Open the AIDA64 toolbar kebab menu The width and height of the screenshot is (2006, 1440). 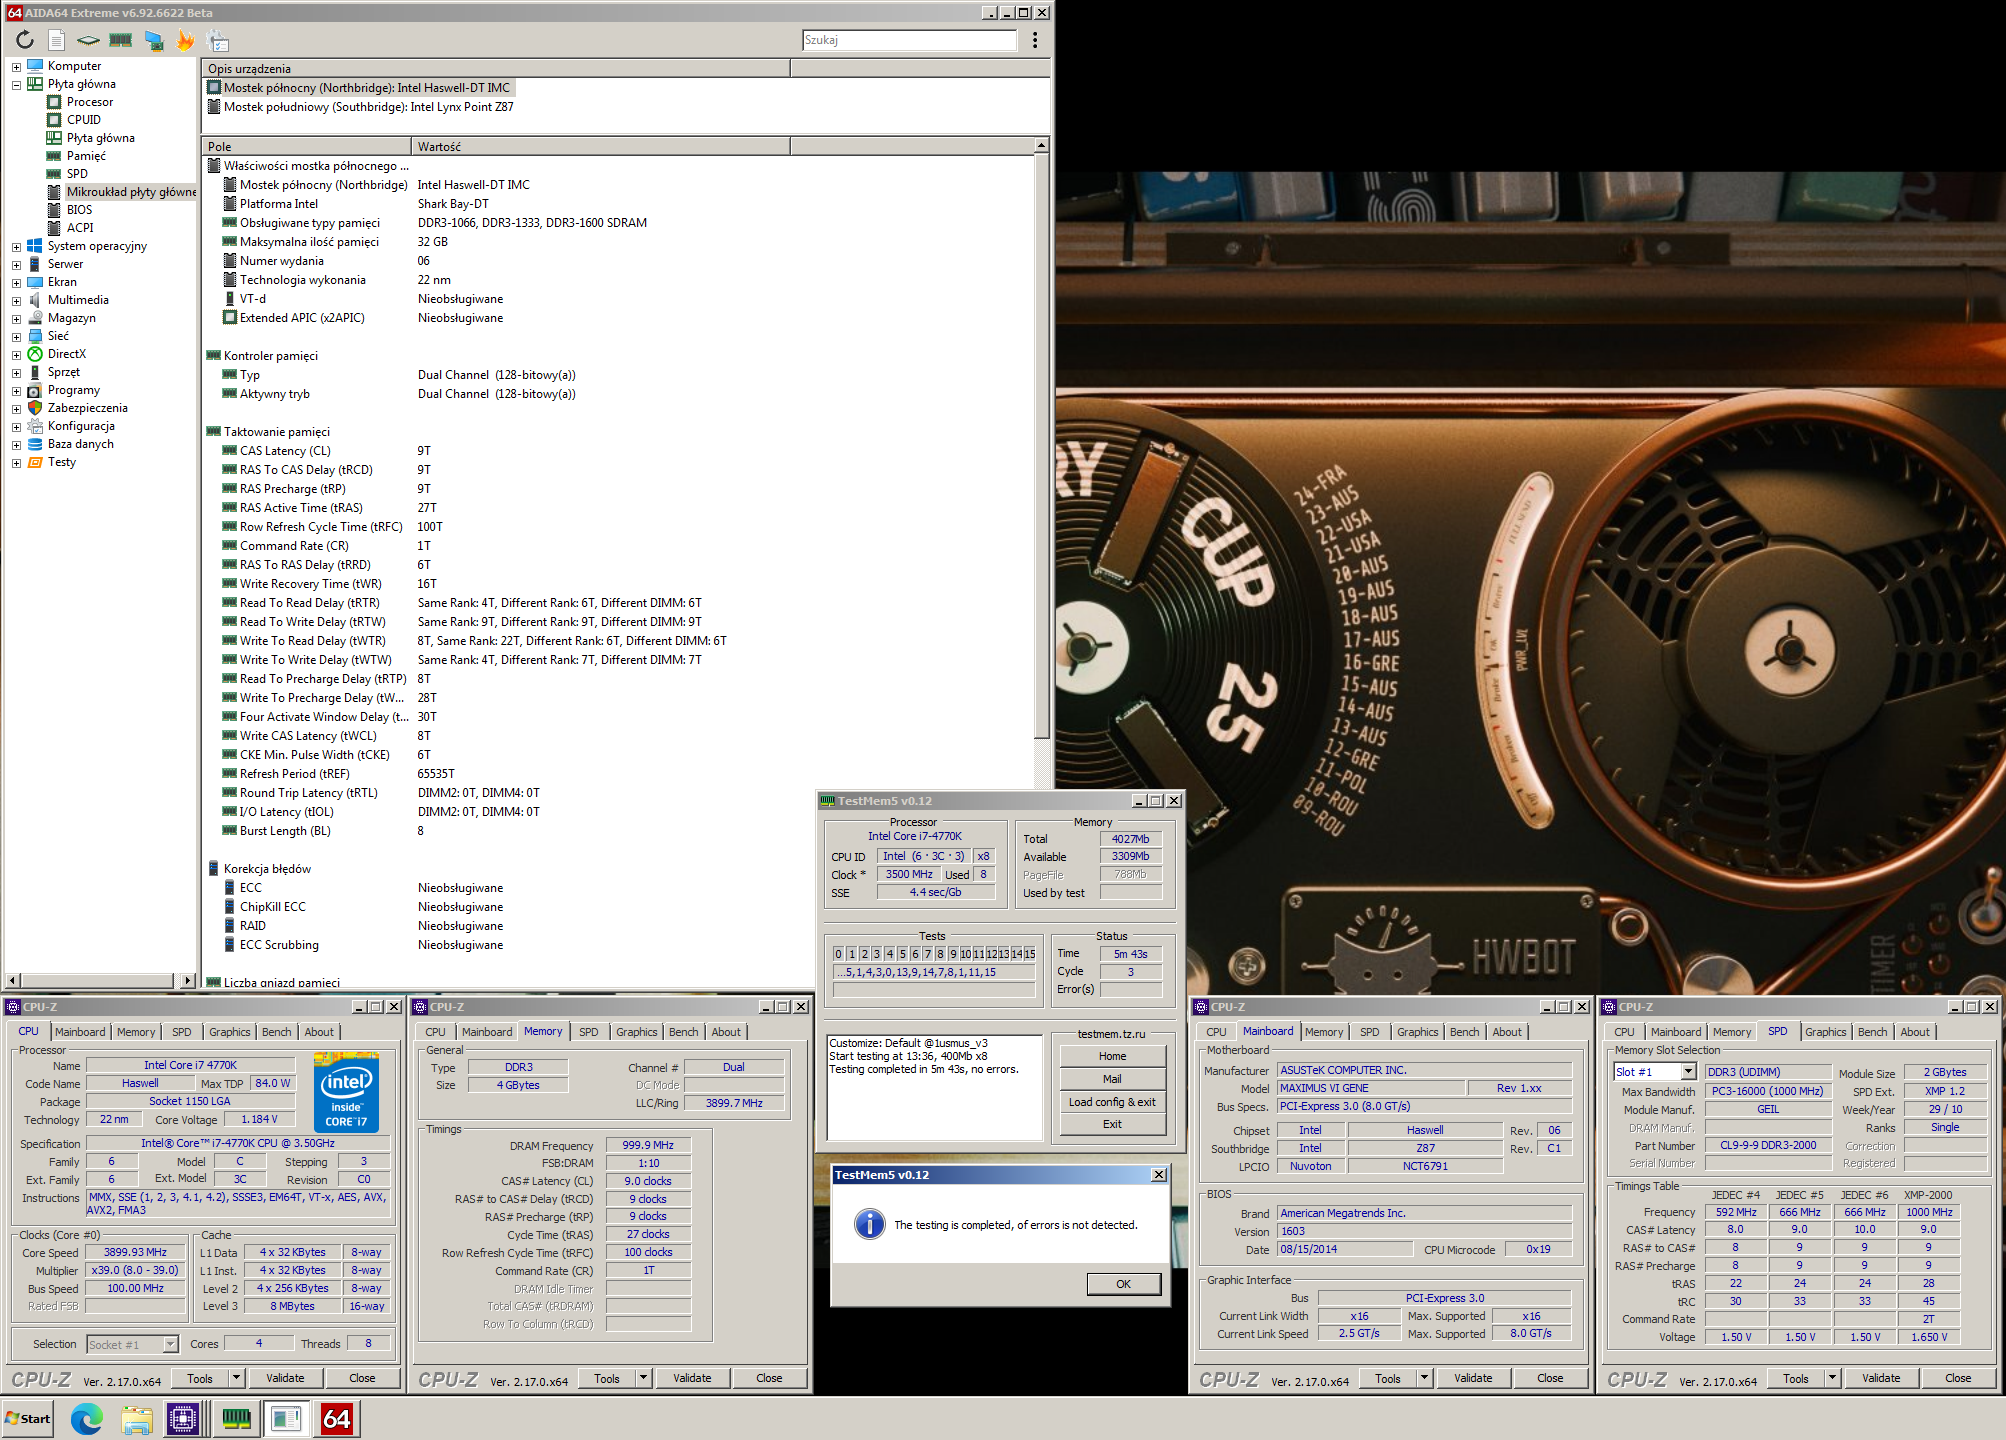coord(1035,40)
